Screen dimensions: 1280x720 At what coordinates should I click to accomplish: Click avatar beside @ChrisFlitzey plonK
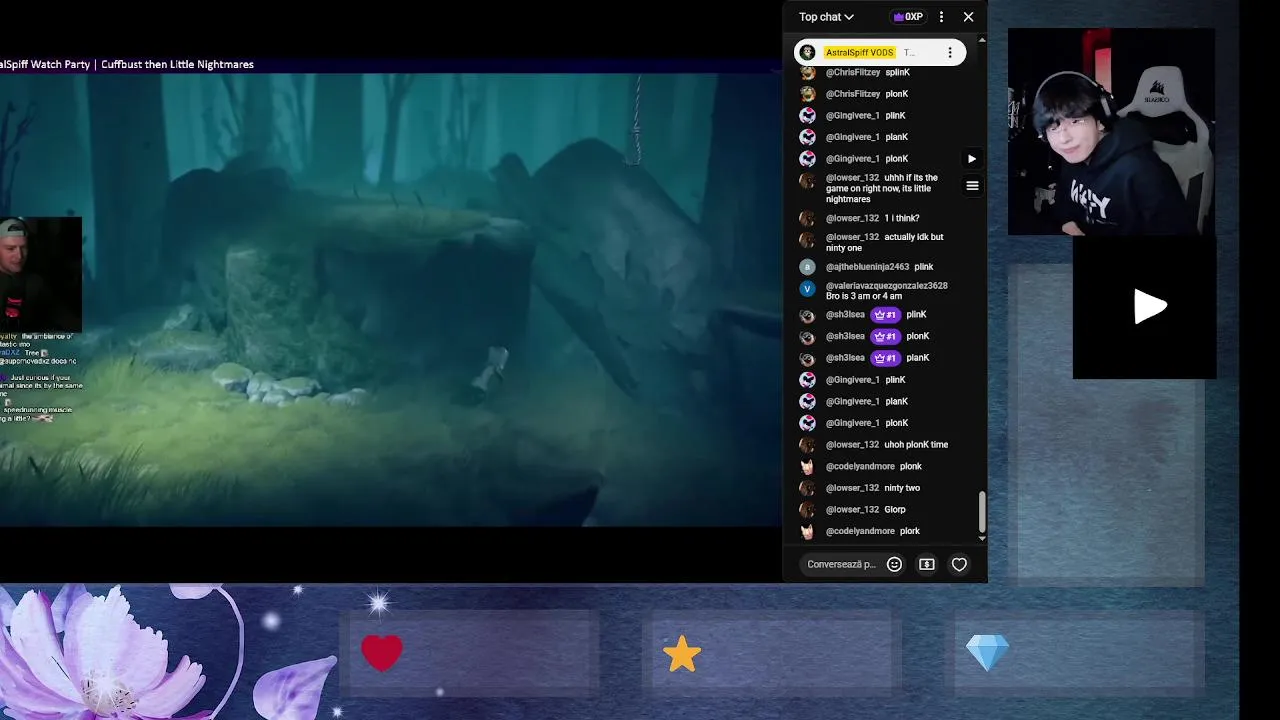coord(807,94)
